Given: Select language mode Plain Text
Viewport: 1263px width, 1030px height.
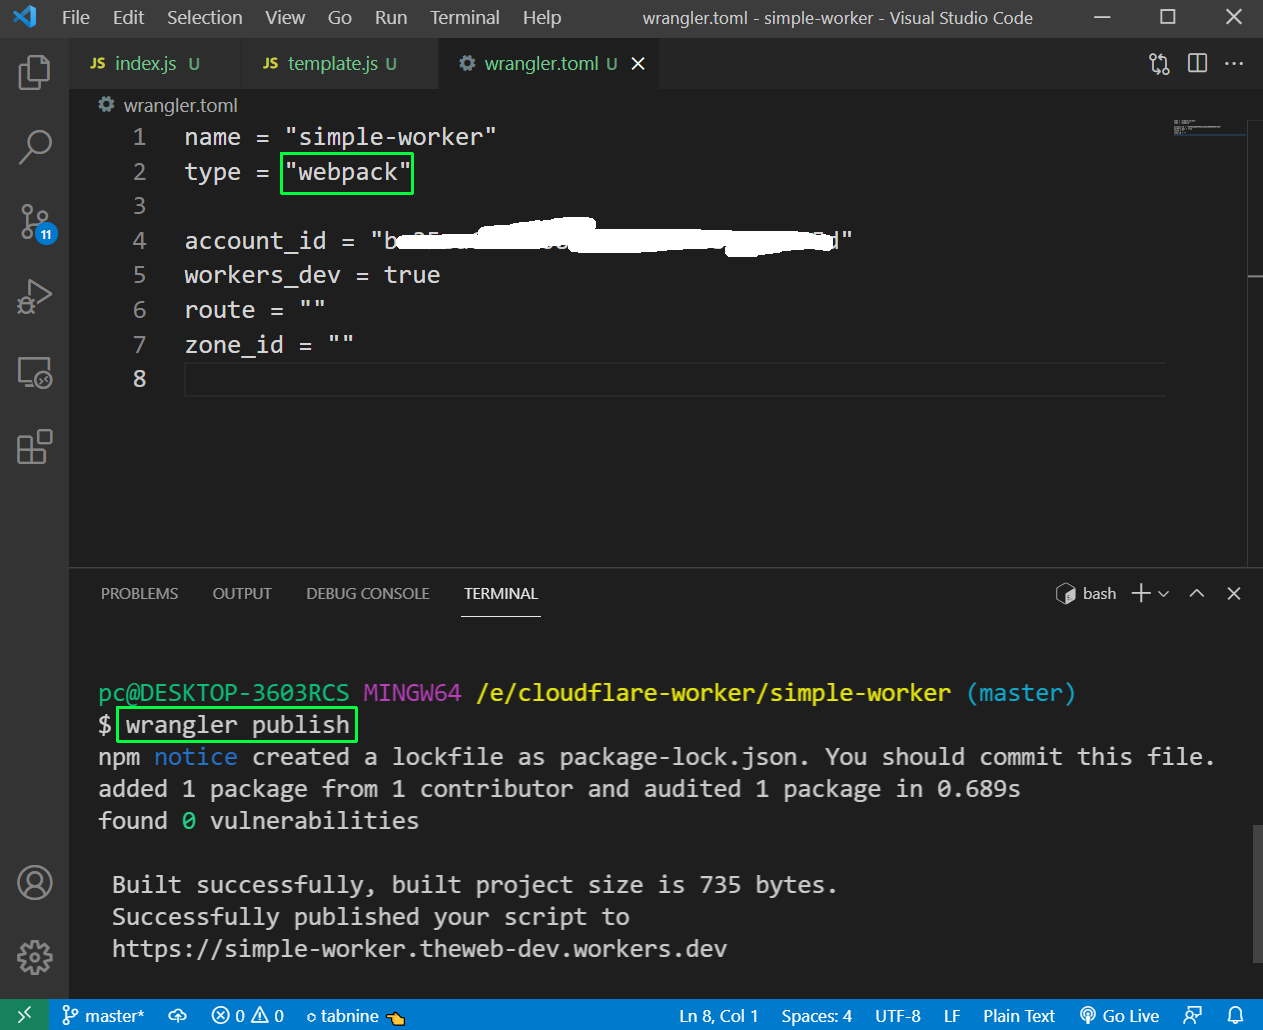Looking at the screenshot, I should click(1018, 1016).
